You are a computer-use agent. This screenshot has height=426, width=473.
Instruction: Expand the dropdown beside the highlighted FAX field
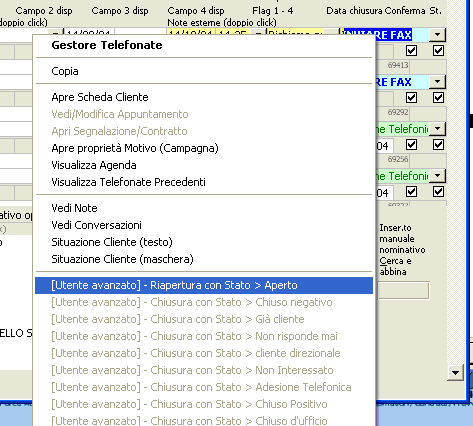click(437, 34)
